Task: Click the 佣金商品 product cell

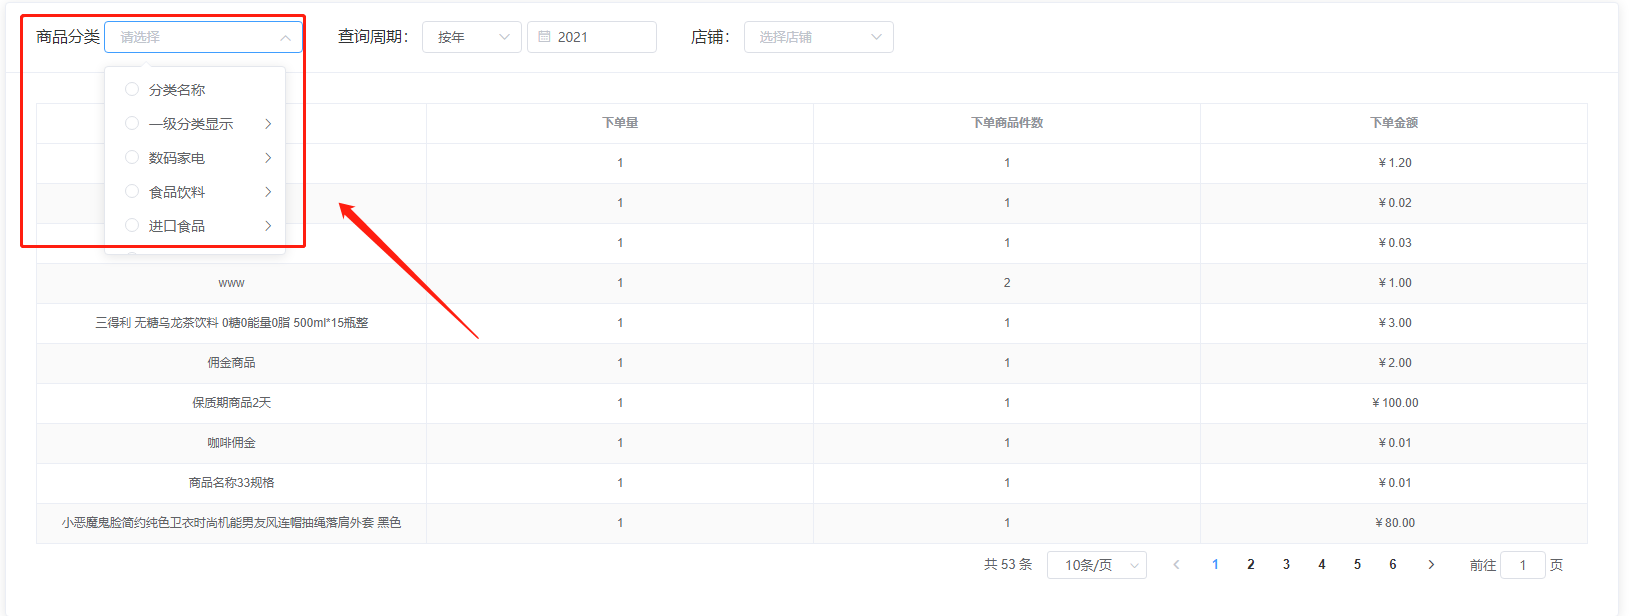Action: 231,363
